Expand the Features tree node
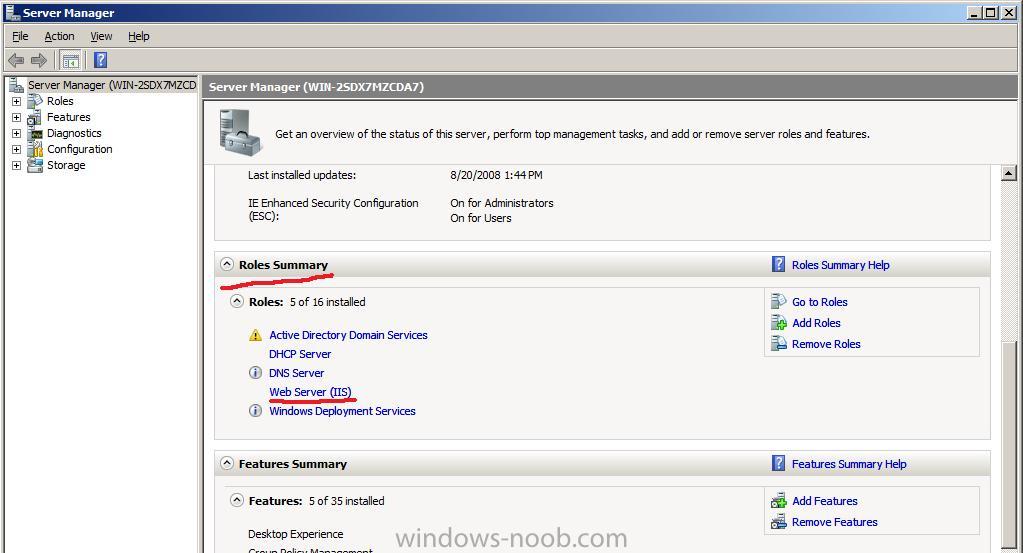This screenshot has width=1023, height=553. 16,117
